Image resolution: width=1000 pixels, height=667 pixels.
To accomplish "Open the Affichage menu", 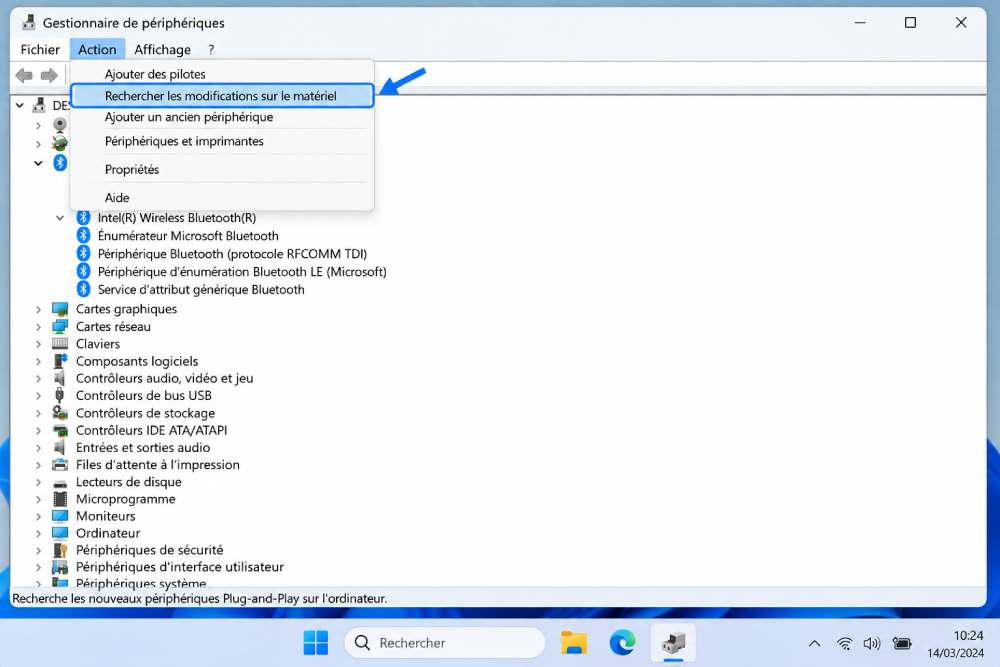I will point(162,49).
